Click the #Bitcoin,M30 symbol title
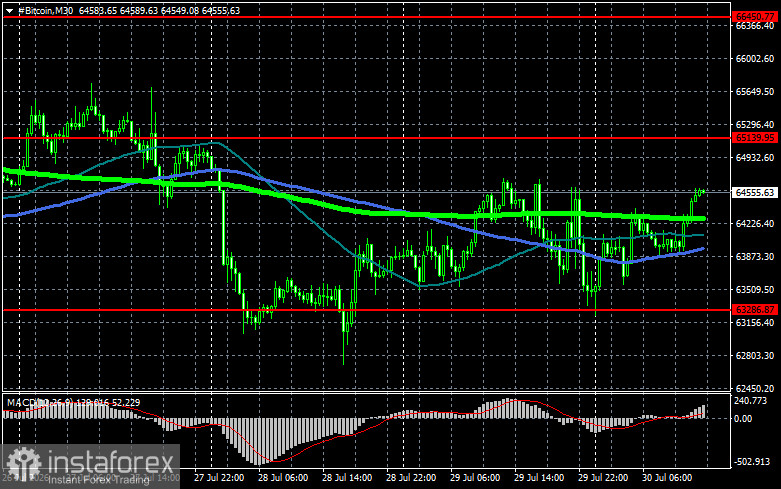The image size is (781, 489). [45, 10]
